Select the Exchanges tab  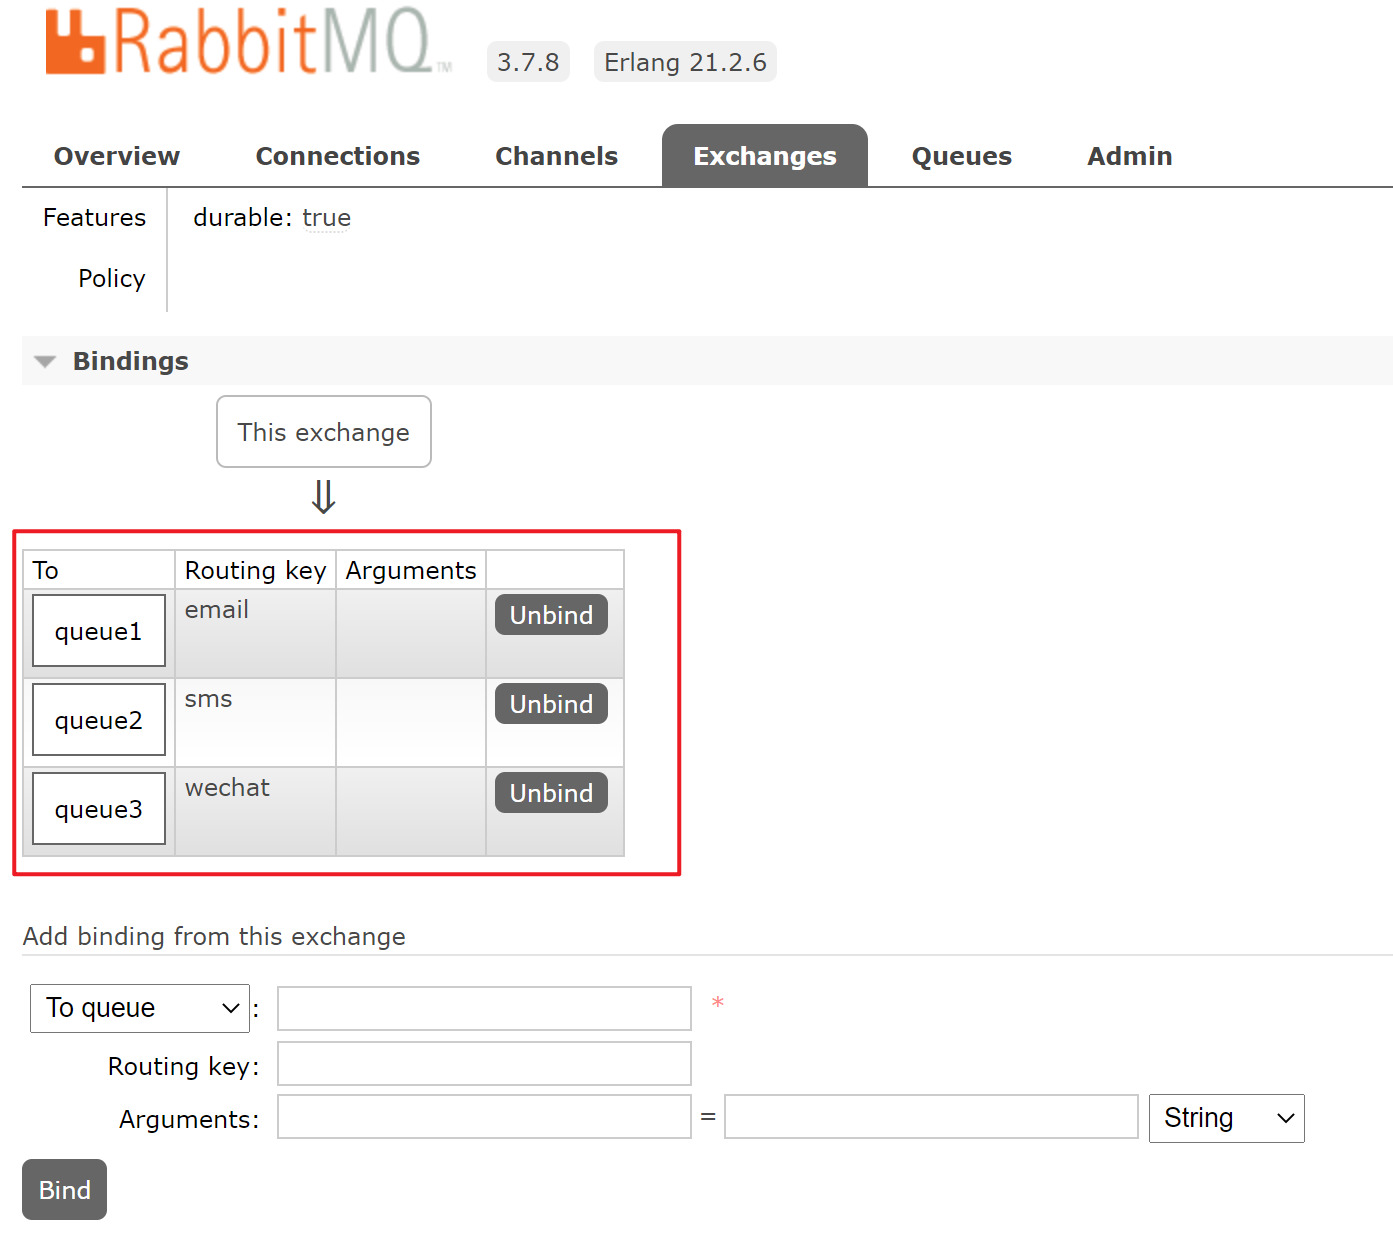tap(764, 156)
